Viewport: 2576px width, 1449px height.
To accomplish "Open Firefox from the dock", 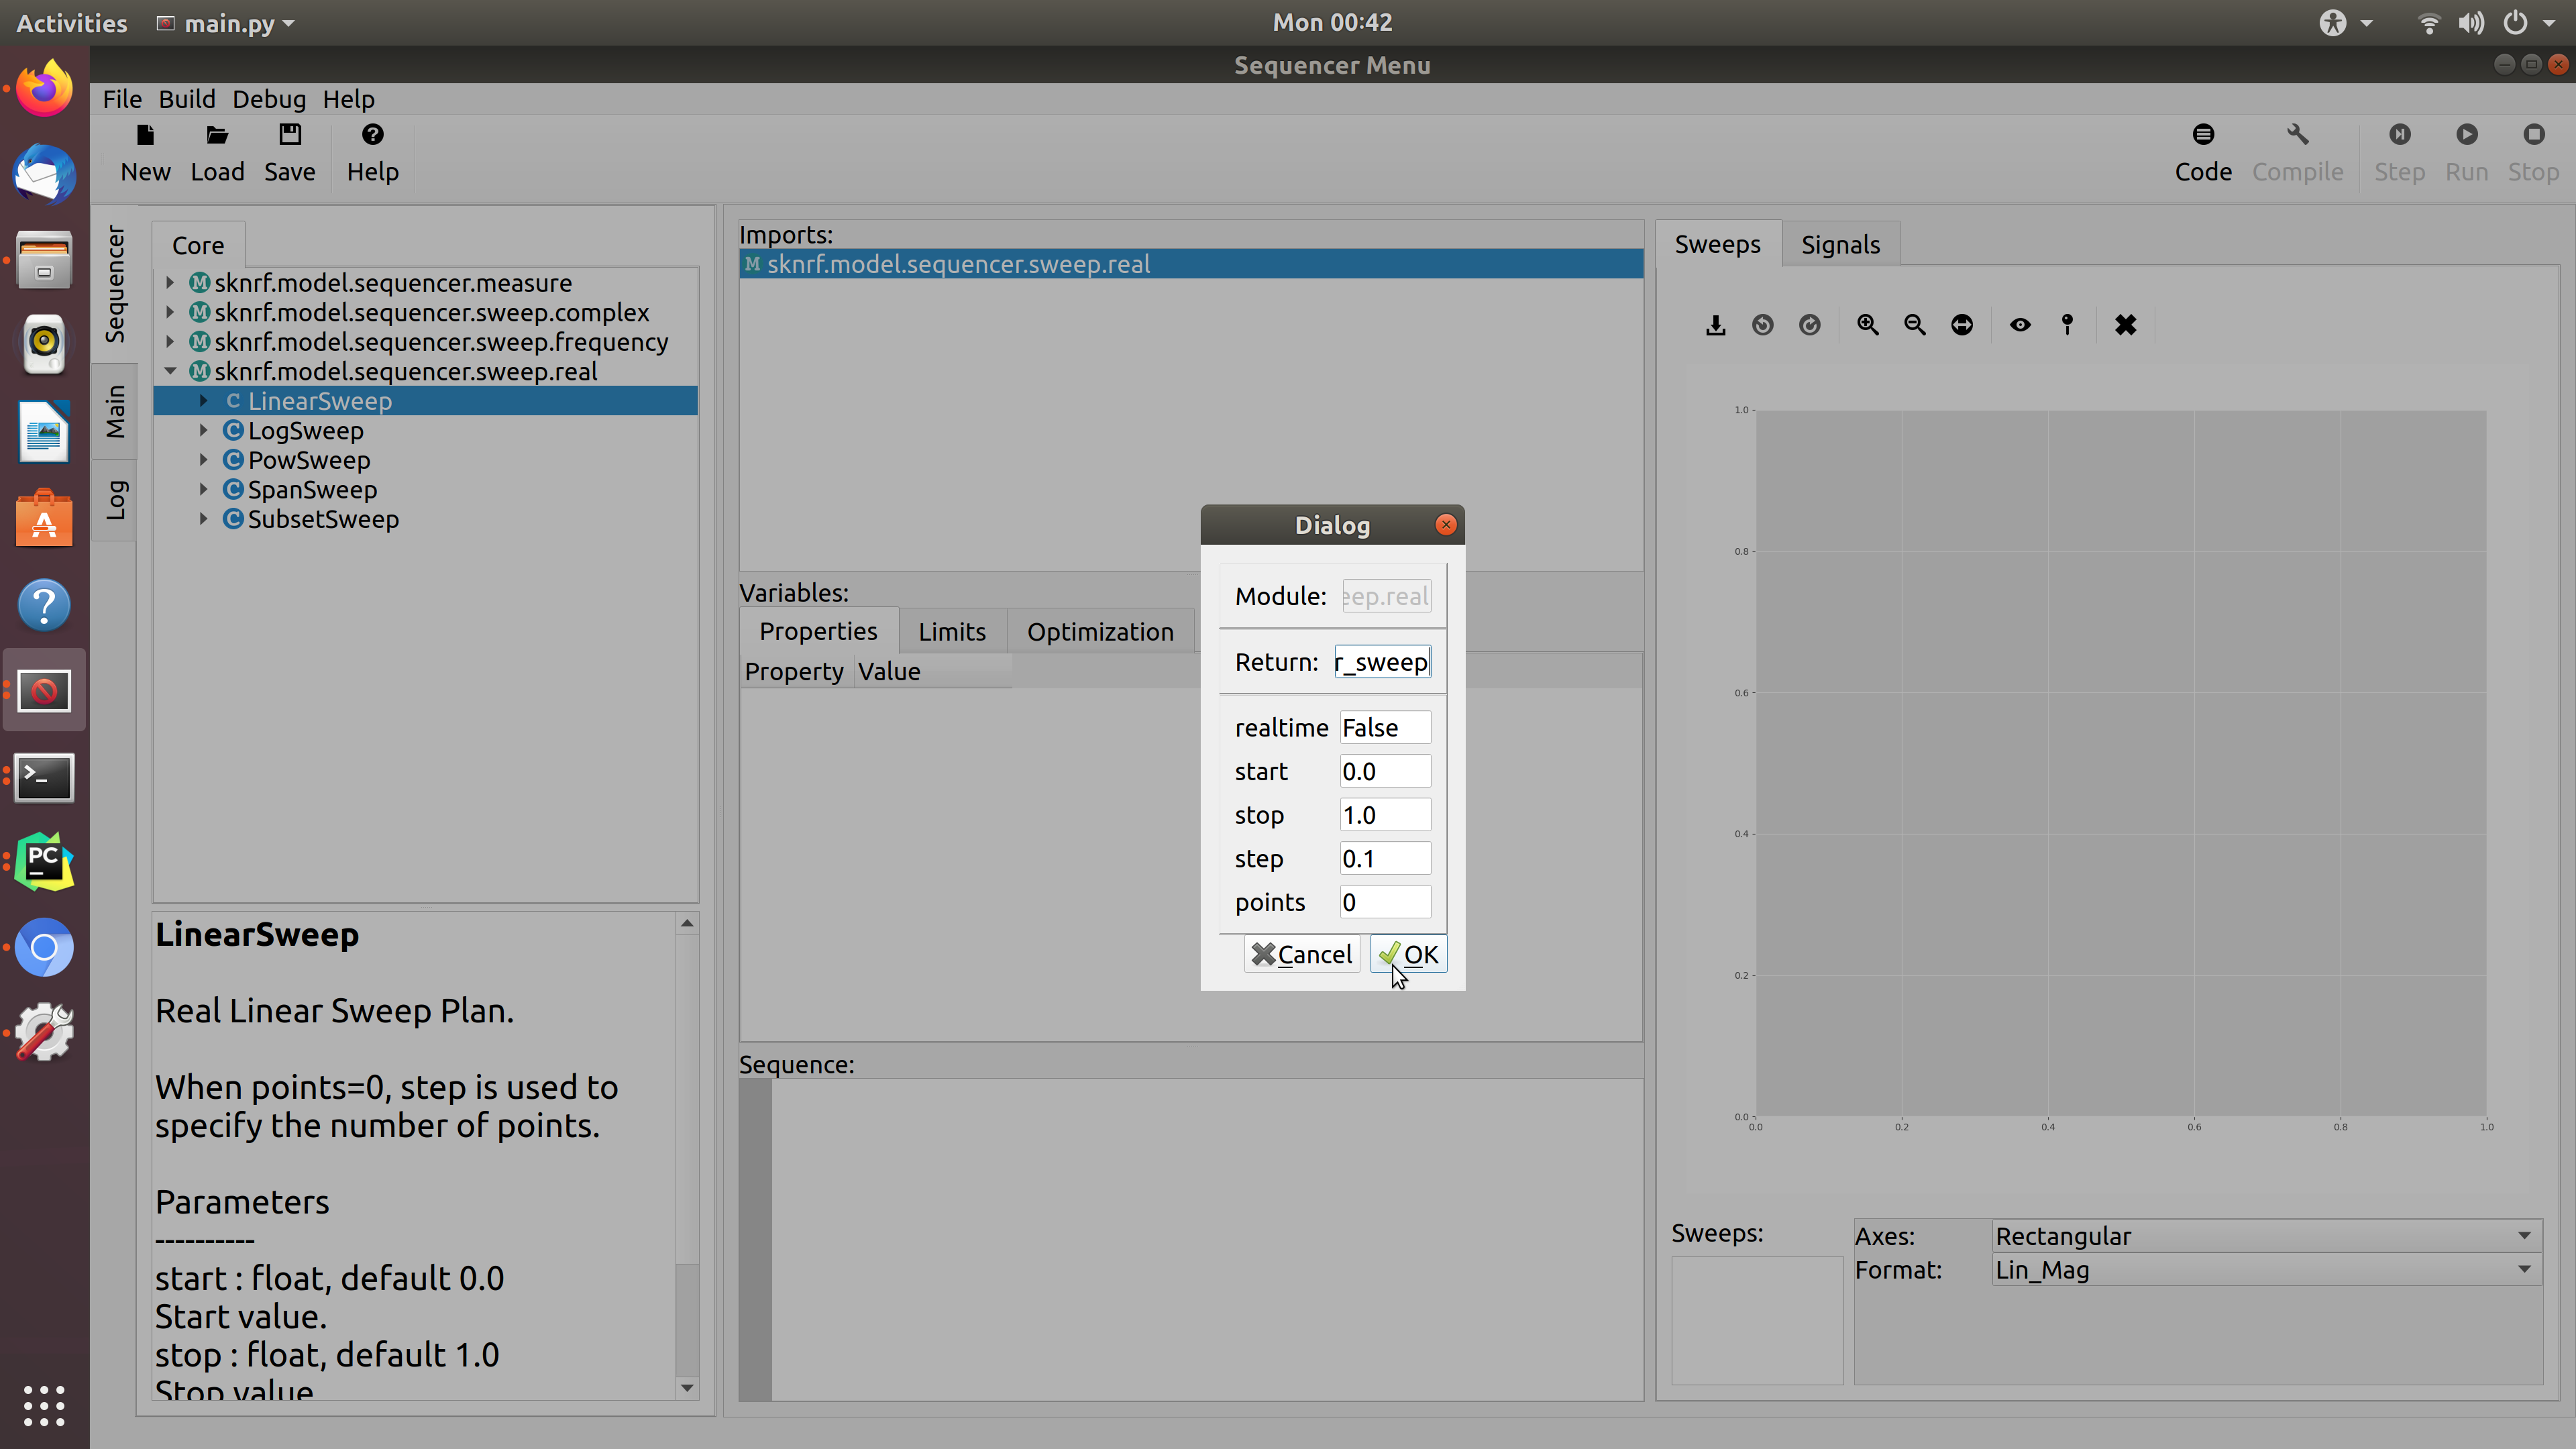I will pyautogui.click(x=44, y=88).
